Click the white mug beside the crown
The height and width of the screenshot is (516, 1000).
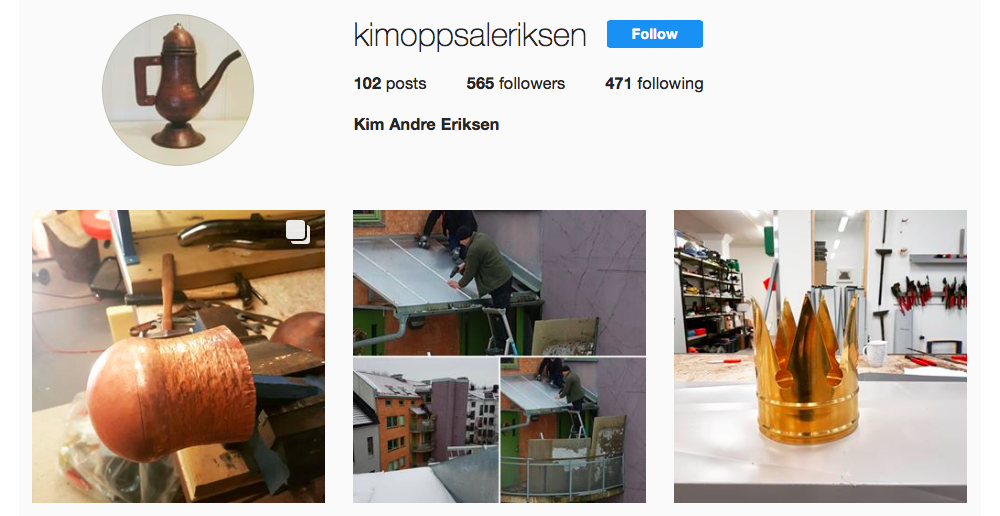click(874, 353)
